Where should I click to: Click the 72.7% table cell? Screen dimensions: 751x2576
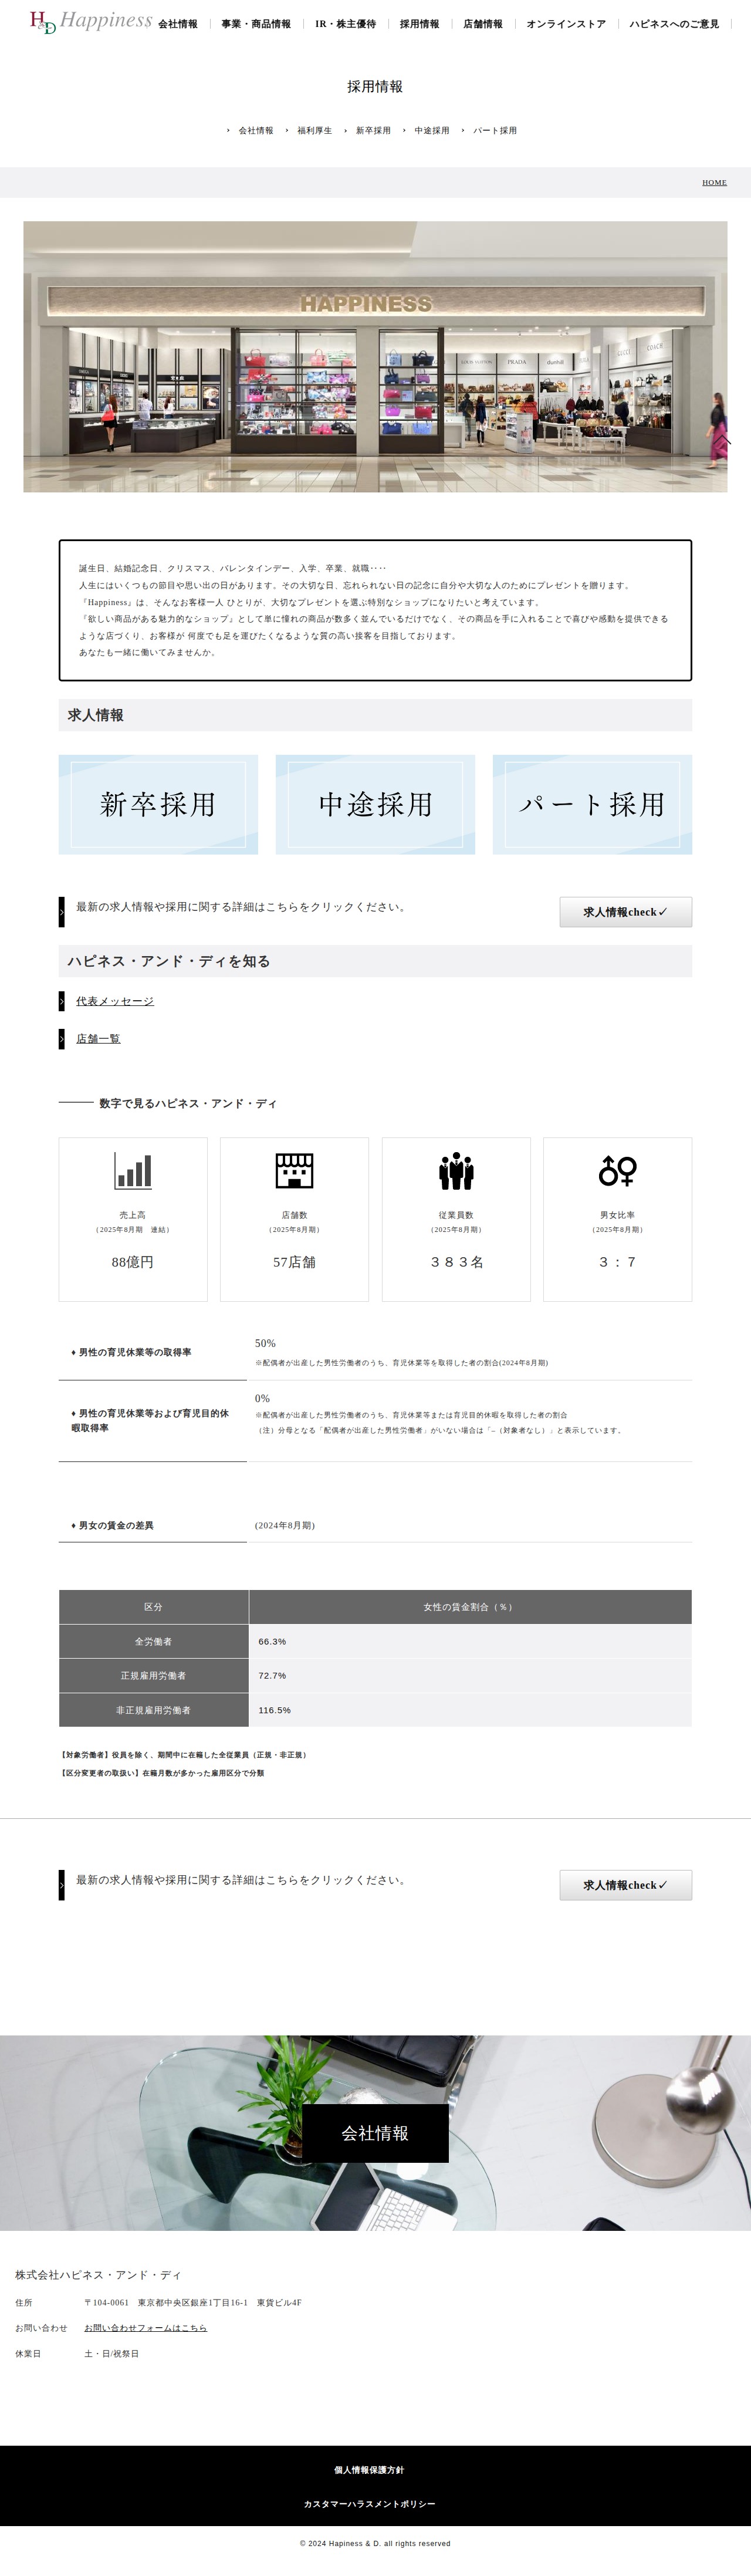click(470, 1675)
